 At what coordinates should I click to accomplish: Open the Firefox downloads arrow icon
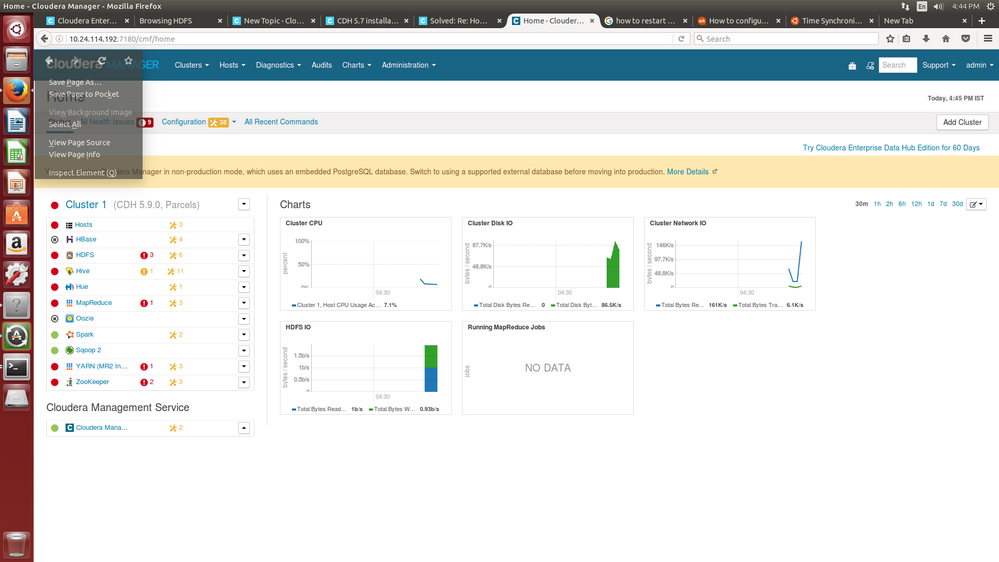(926, 39)
